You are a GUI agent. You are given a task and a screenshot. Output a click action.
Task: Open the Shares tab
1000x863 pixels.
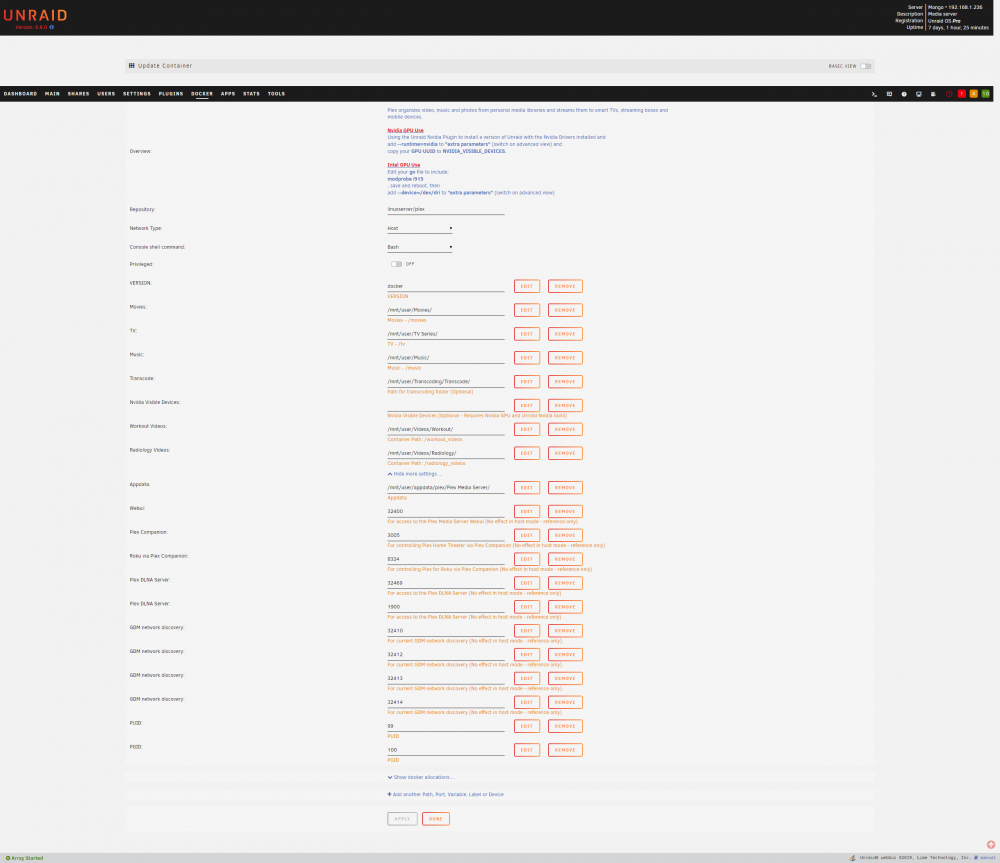point(78,94)
